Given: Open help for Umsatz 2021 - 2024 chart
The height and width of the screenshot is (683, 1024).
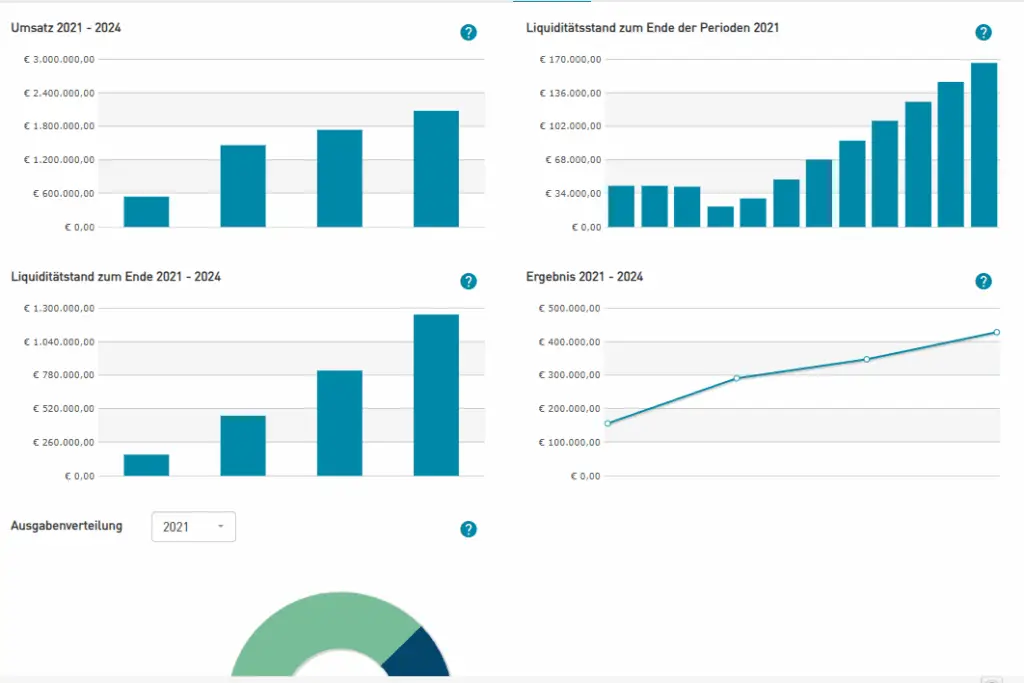Looking at the screenshot, I should coord(468,32).
